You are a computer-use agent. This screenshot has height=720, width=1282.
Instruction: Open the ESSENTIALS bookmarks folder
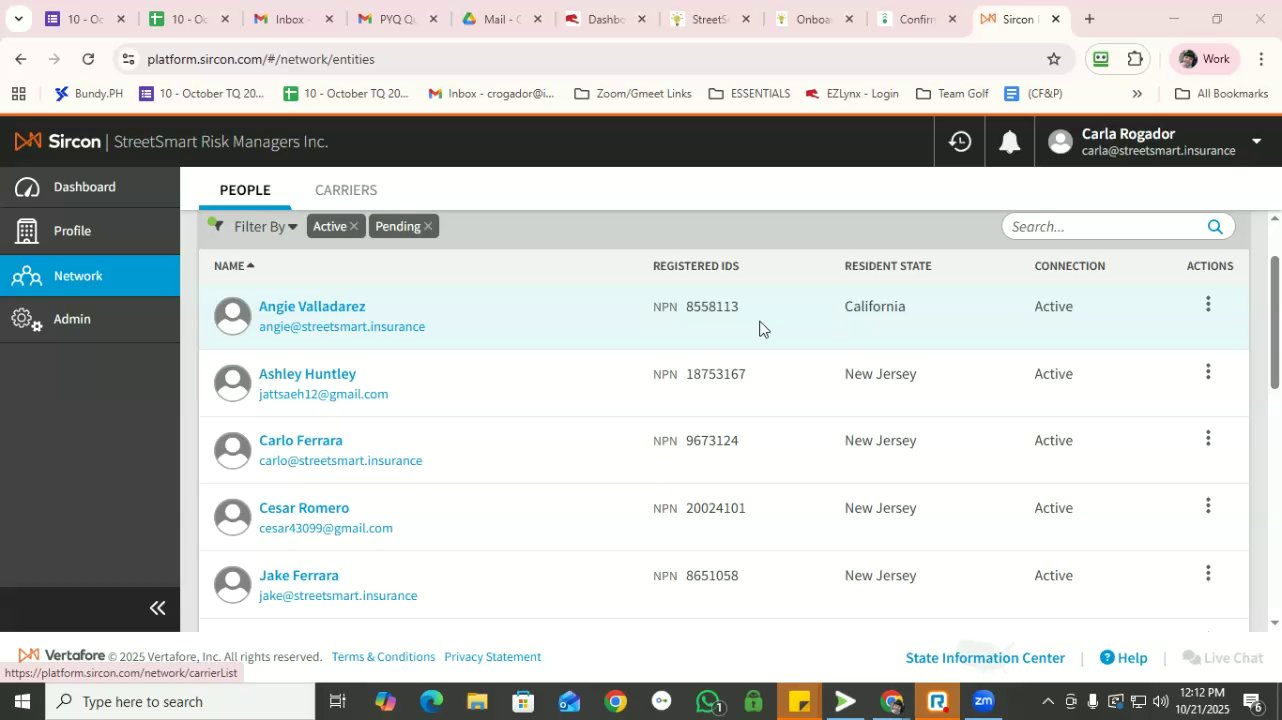749,94
